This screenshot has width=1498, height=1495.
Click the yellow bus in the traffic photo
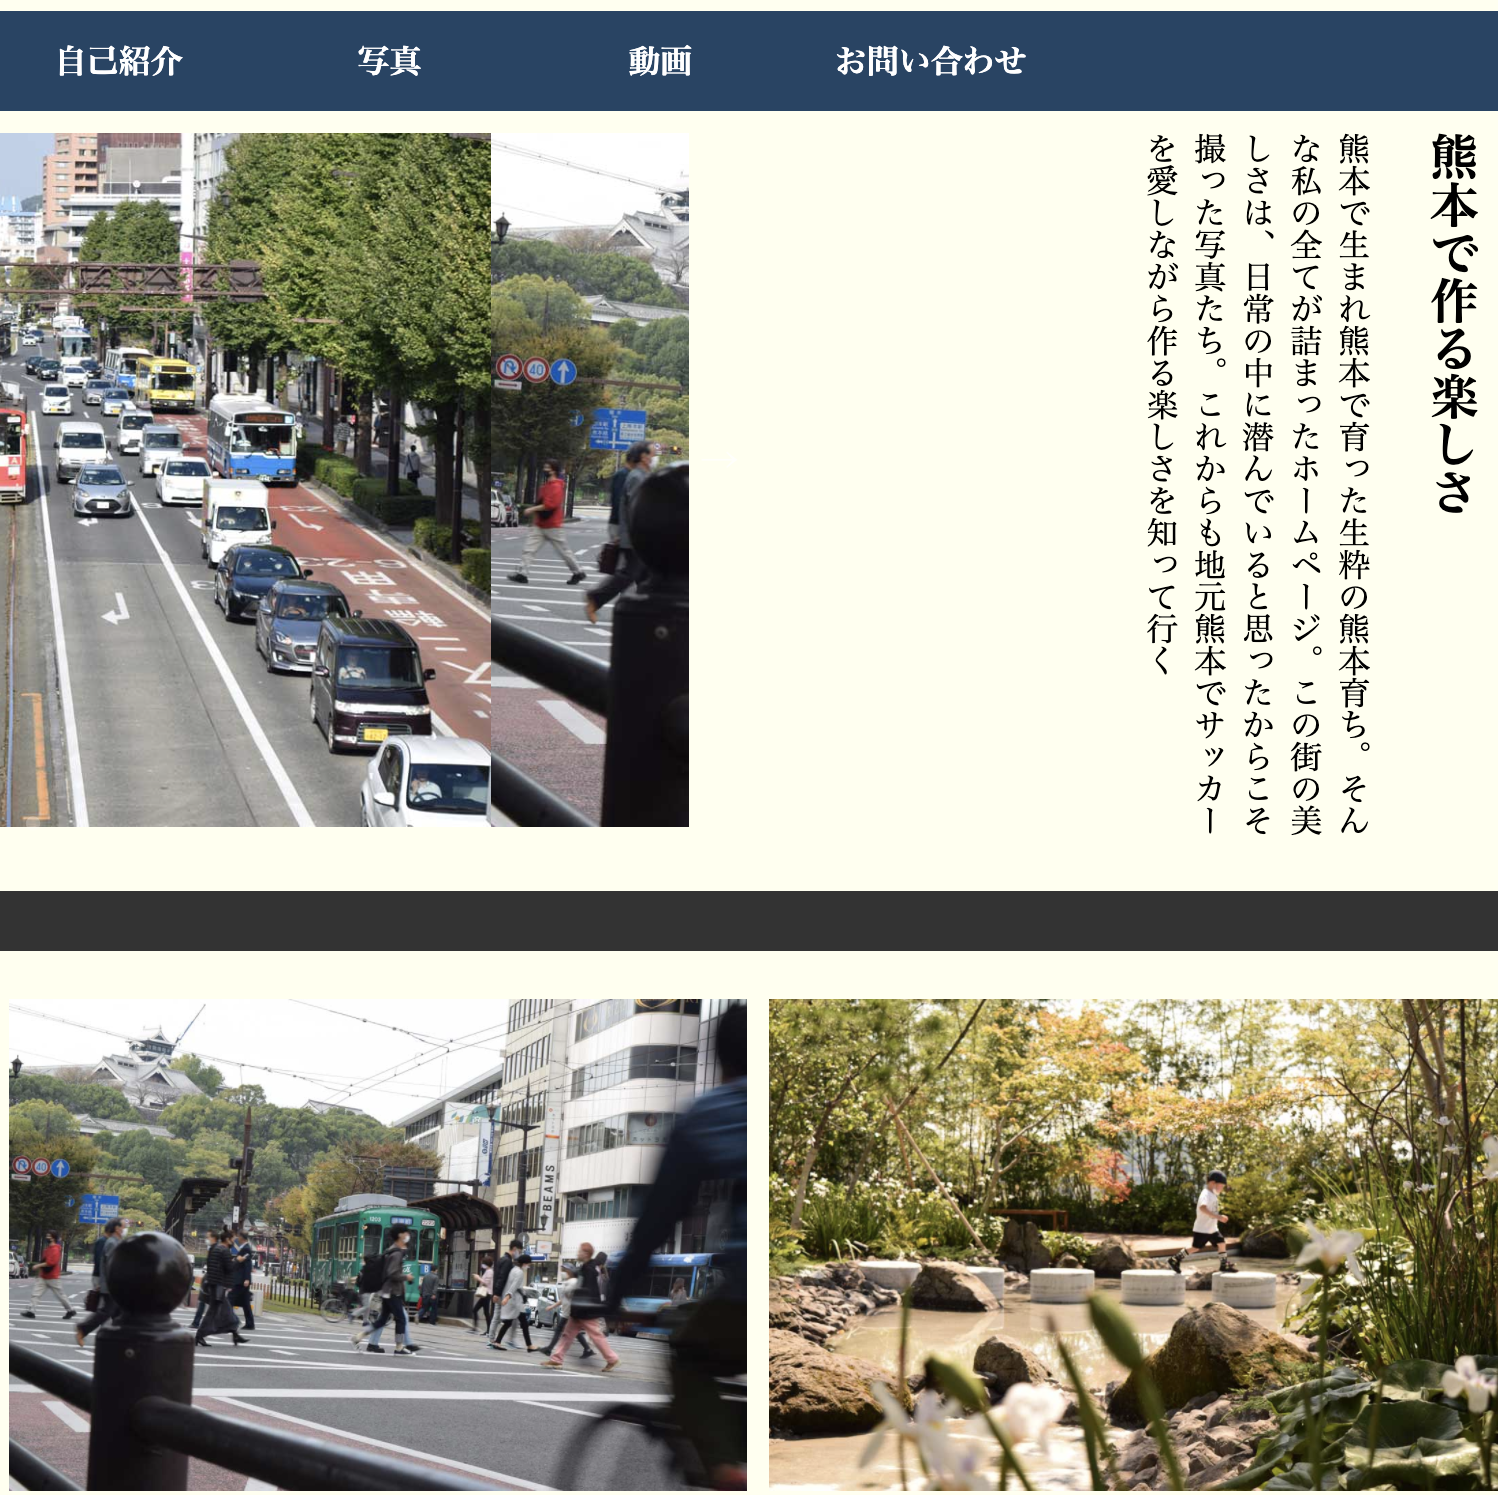167,383
